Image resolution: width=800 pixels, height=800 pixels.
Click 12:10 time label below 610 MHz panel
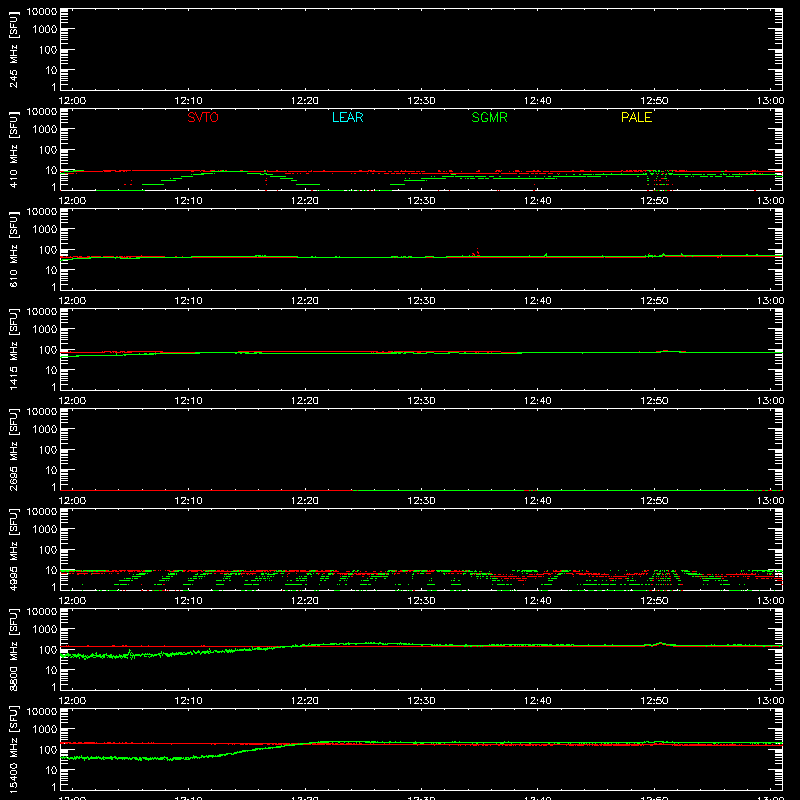pyautogui.click(x=188, y=301)
